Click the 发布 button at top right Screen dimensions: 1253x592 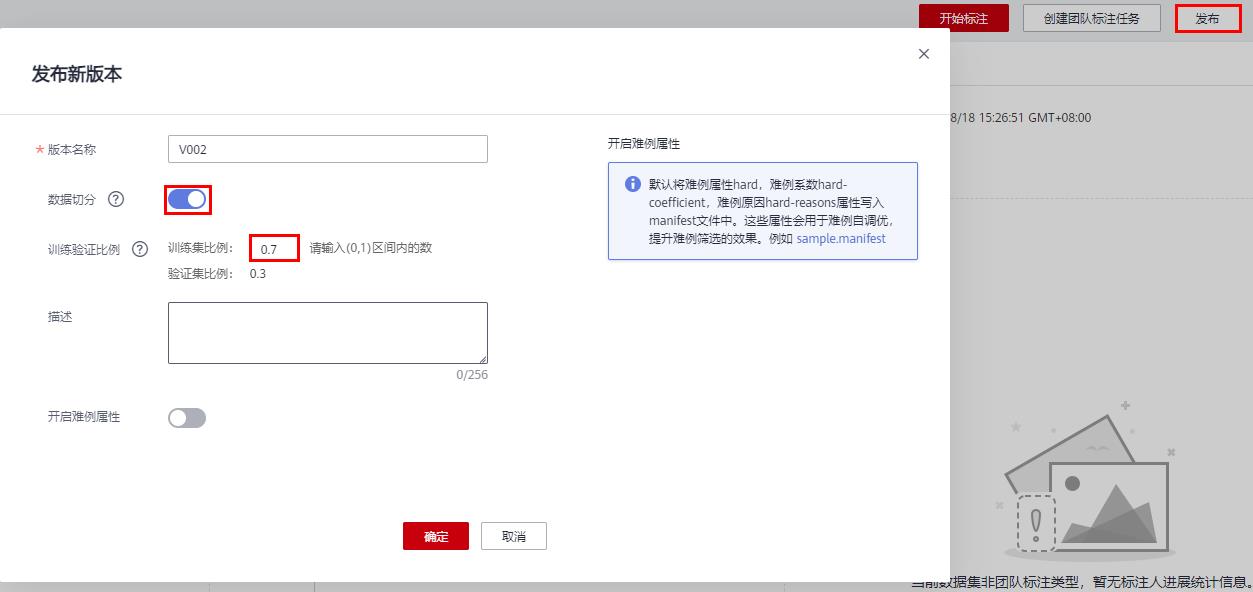coord(1207,18)
